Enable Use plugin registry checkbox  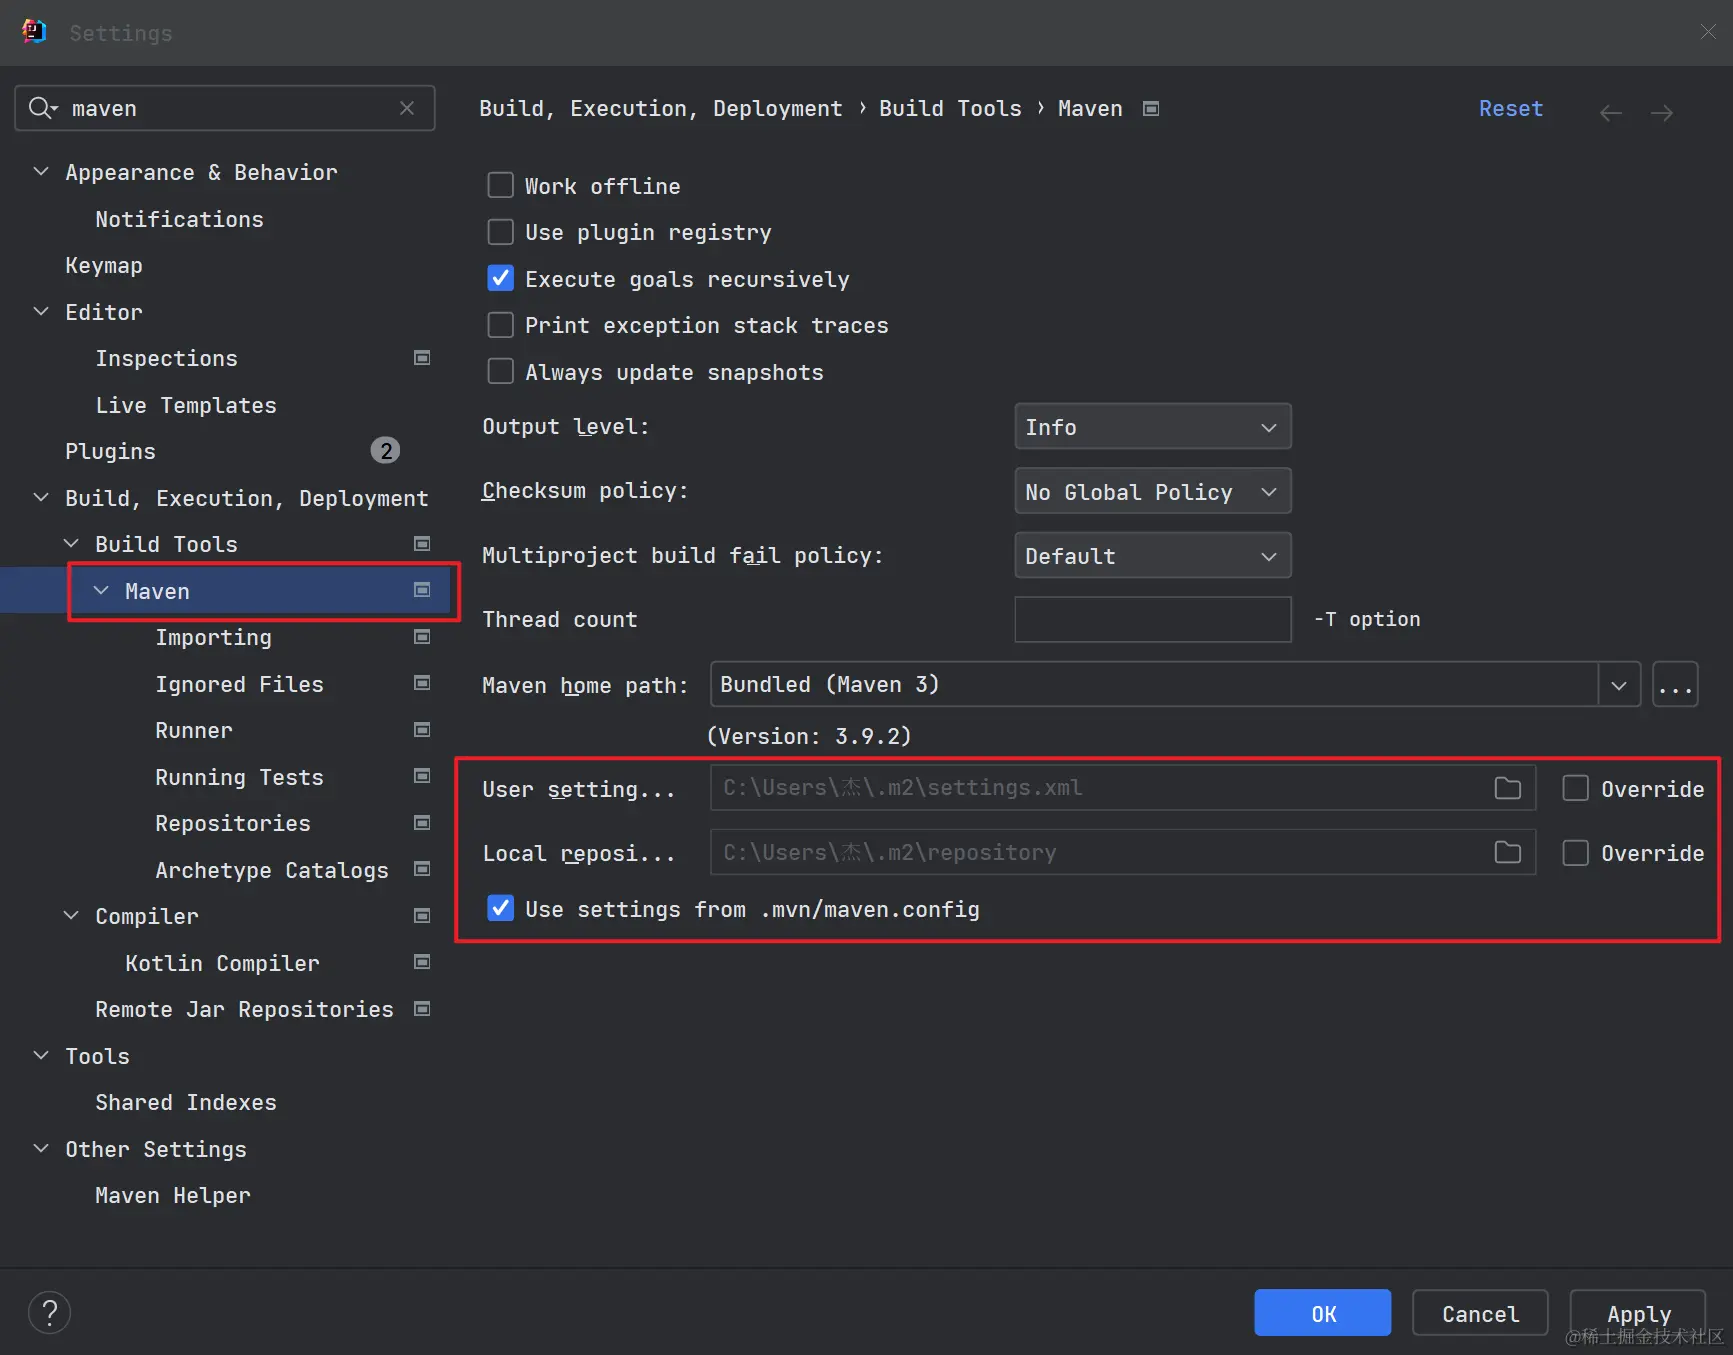(500, 232)
